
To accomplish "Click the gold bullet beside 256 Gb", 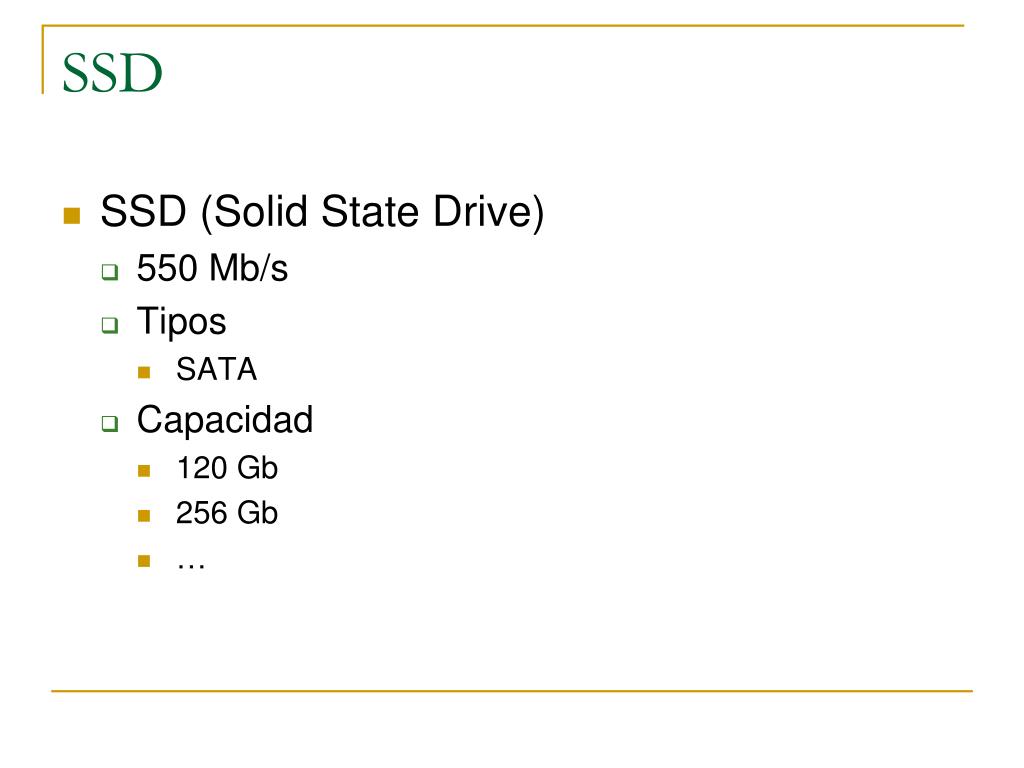I will [144, 516].
